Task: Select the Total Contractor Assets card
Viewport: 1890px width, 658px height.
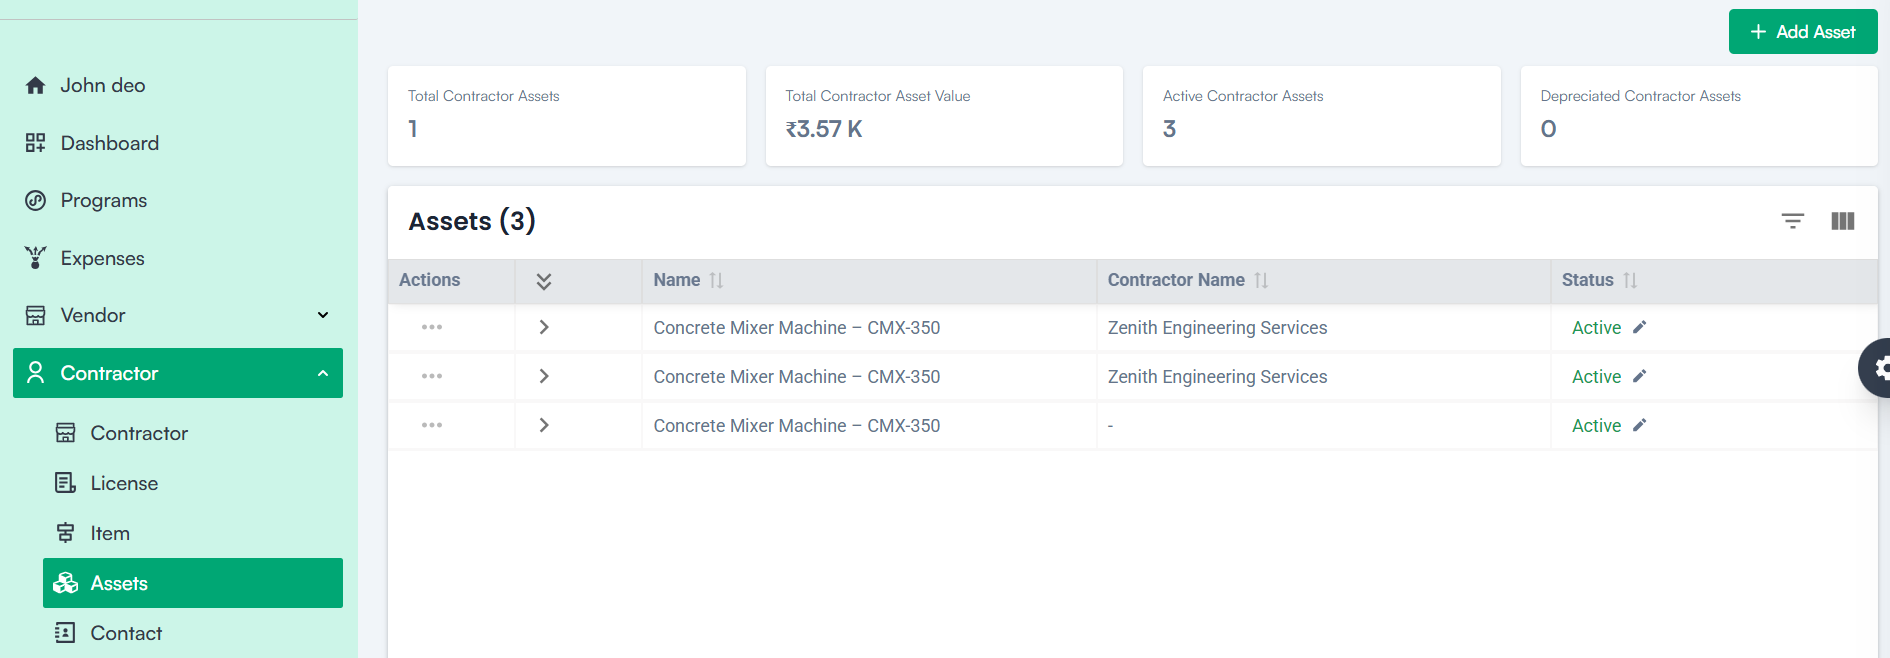Action: (567, 116)
